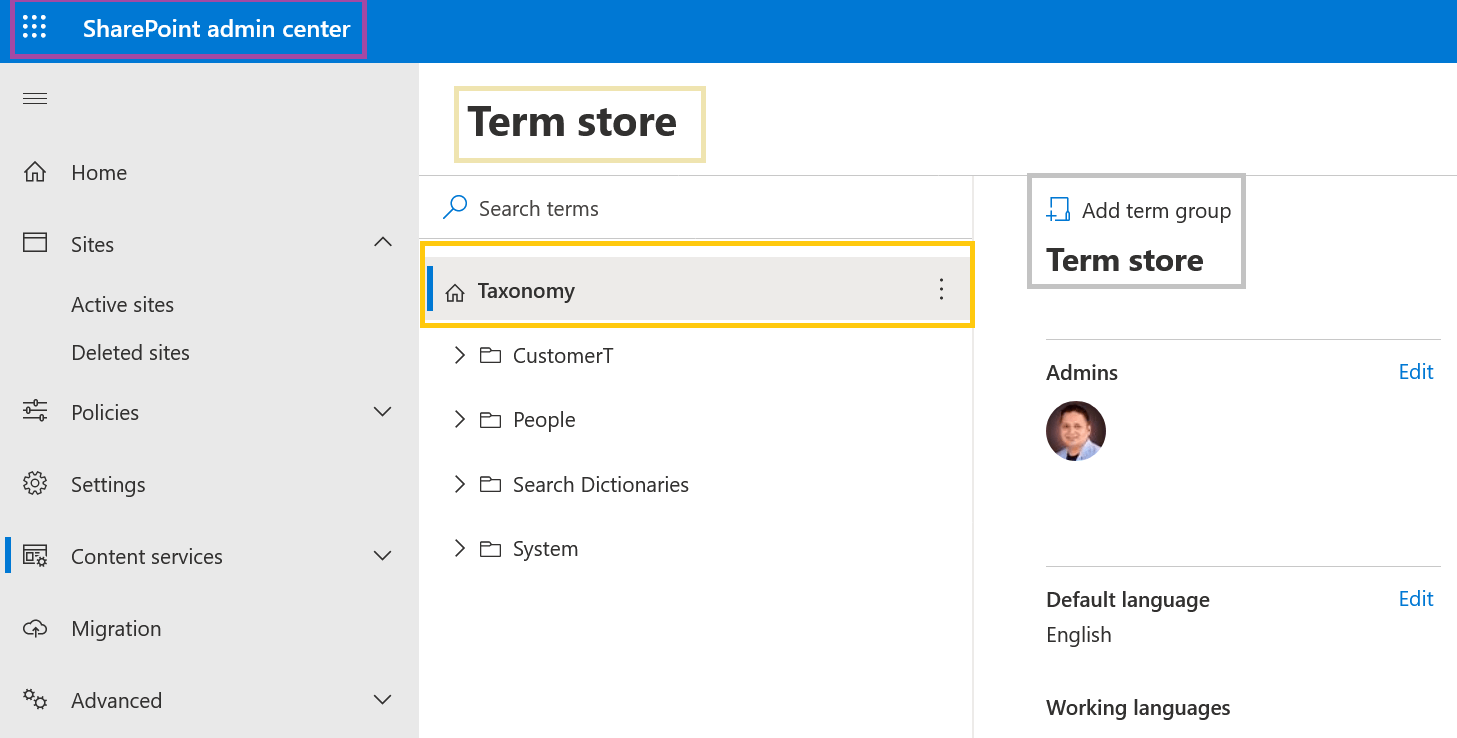The height and width of the screenshot is (738, 1457).
Task: Open Policies menu label
Action: (105, 412)
